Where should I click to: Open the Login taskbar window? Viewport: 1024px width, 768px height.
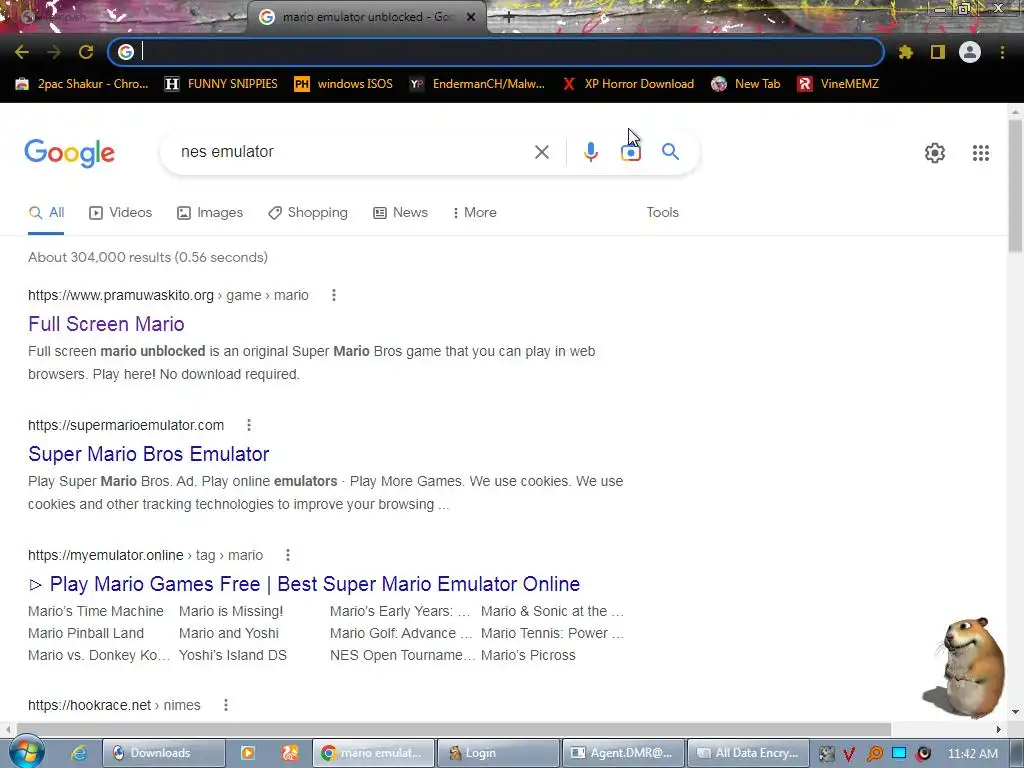(498, 753)
